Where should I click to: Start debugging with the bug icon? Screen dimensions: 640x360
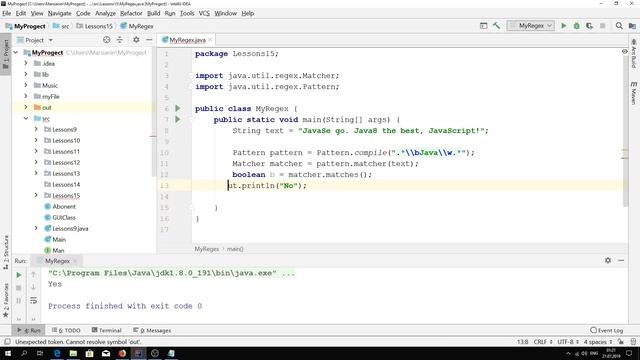[x=576, y=26]
